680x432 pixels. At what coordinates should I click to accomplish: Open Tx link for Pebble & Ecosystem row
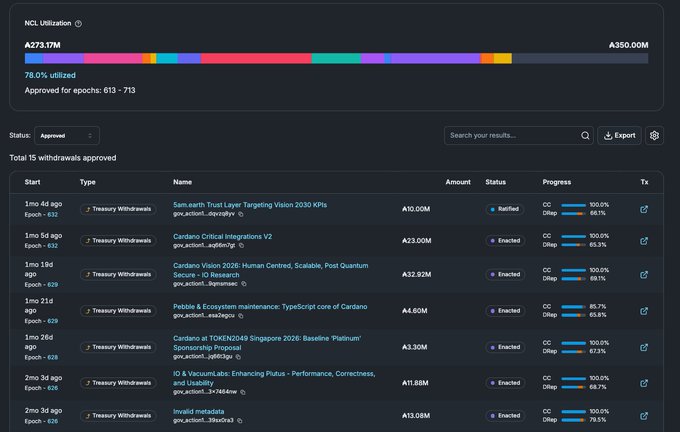644,311
